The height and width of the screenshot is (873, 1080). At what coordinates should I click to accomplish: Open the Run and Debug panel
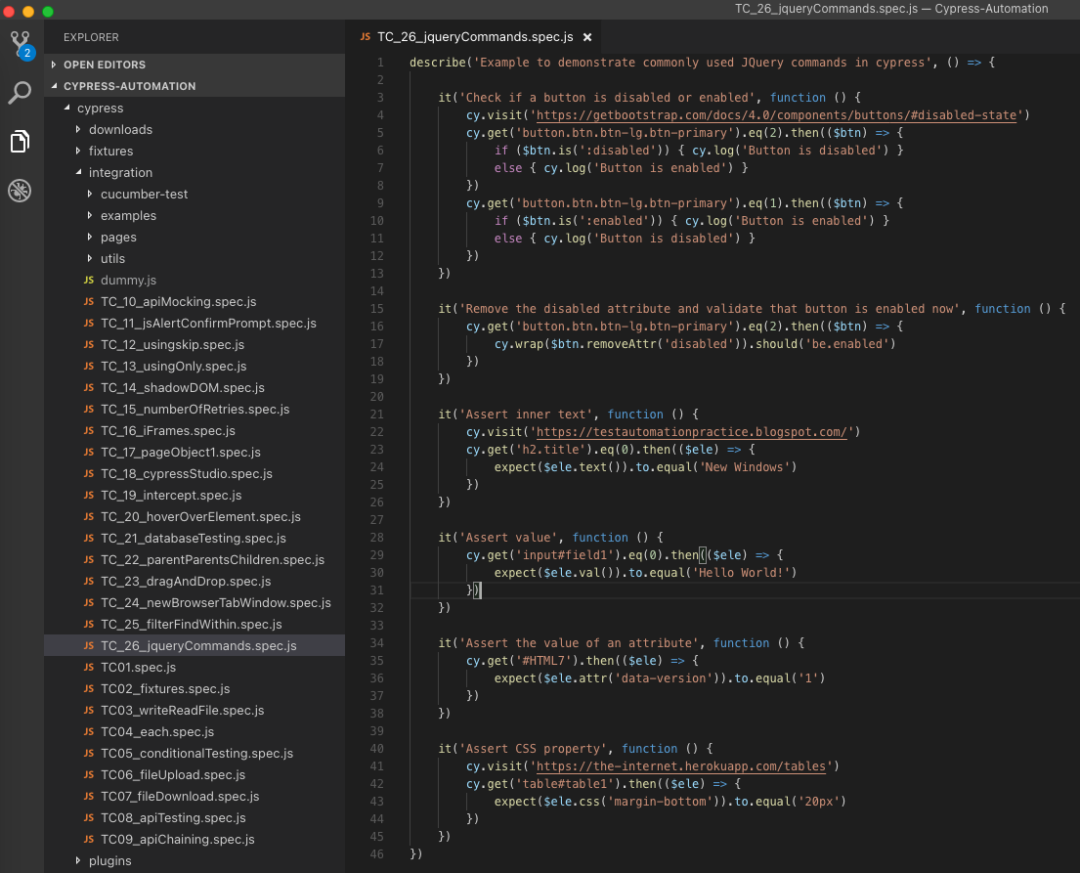tap(20, 191)
